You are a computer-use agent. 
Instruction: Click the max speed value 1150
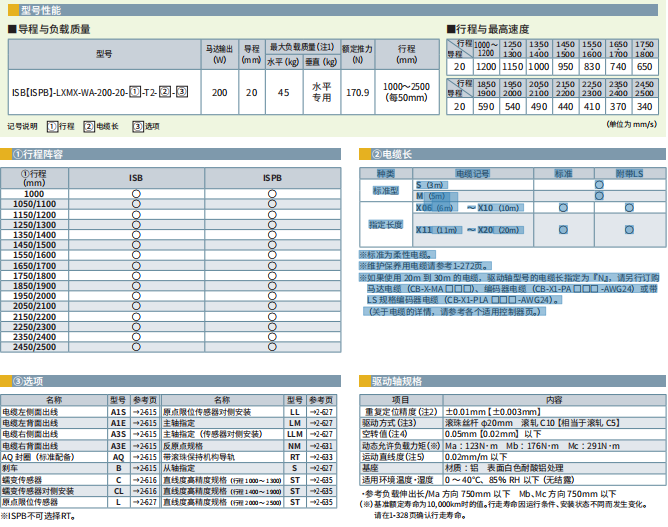513,66
